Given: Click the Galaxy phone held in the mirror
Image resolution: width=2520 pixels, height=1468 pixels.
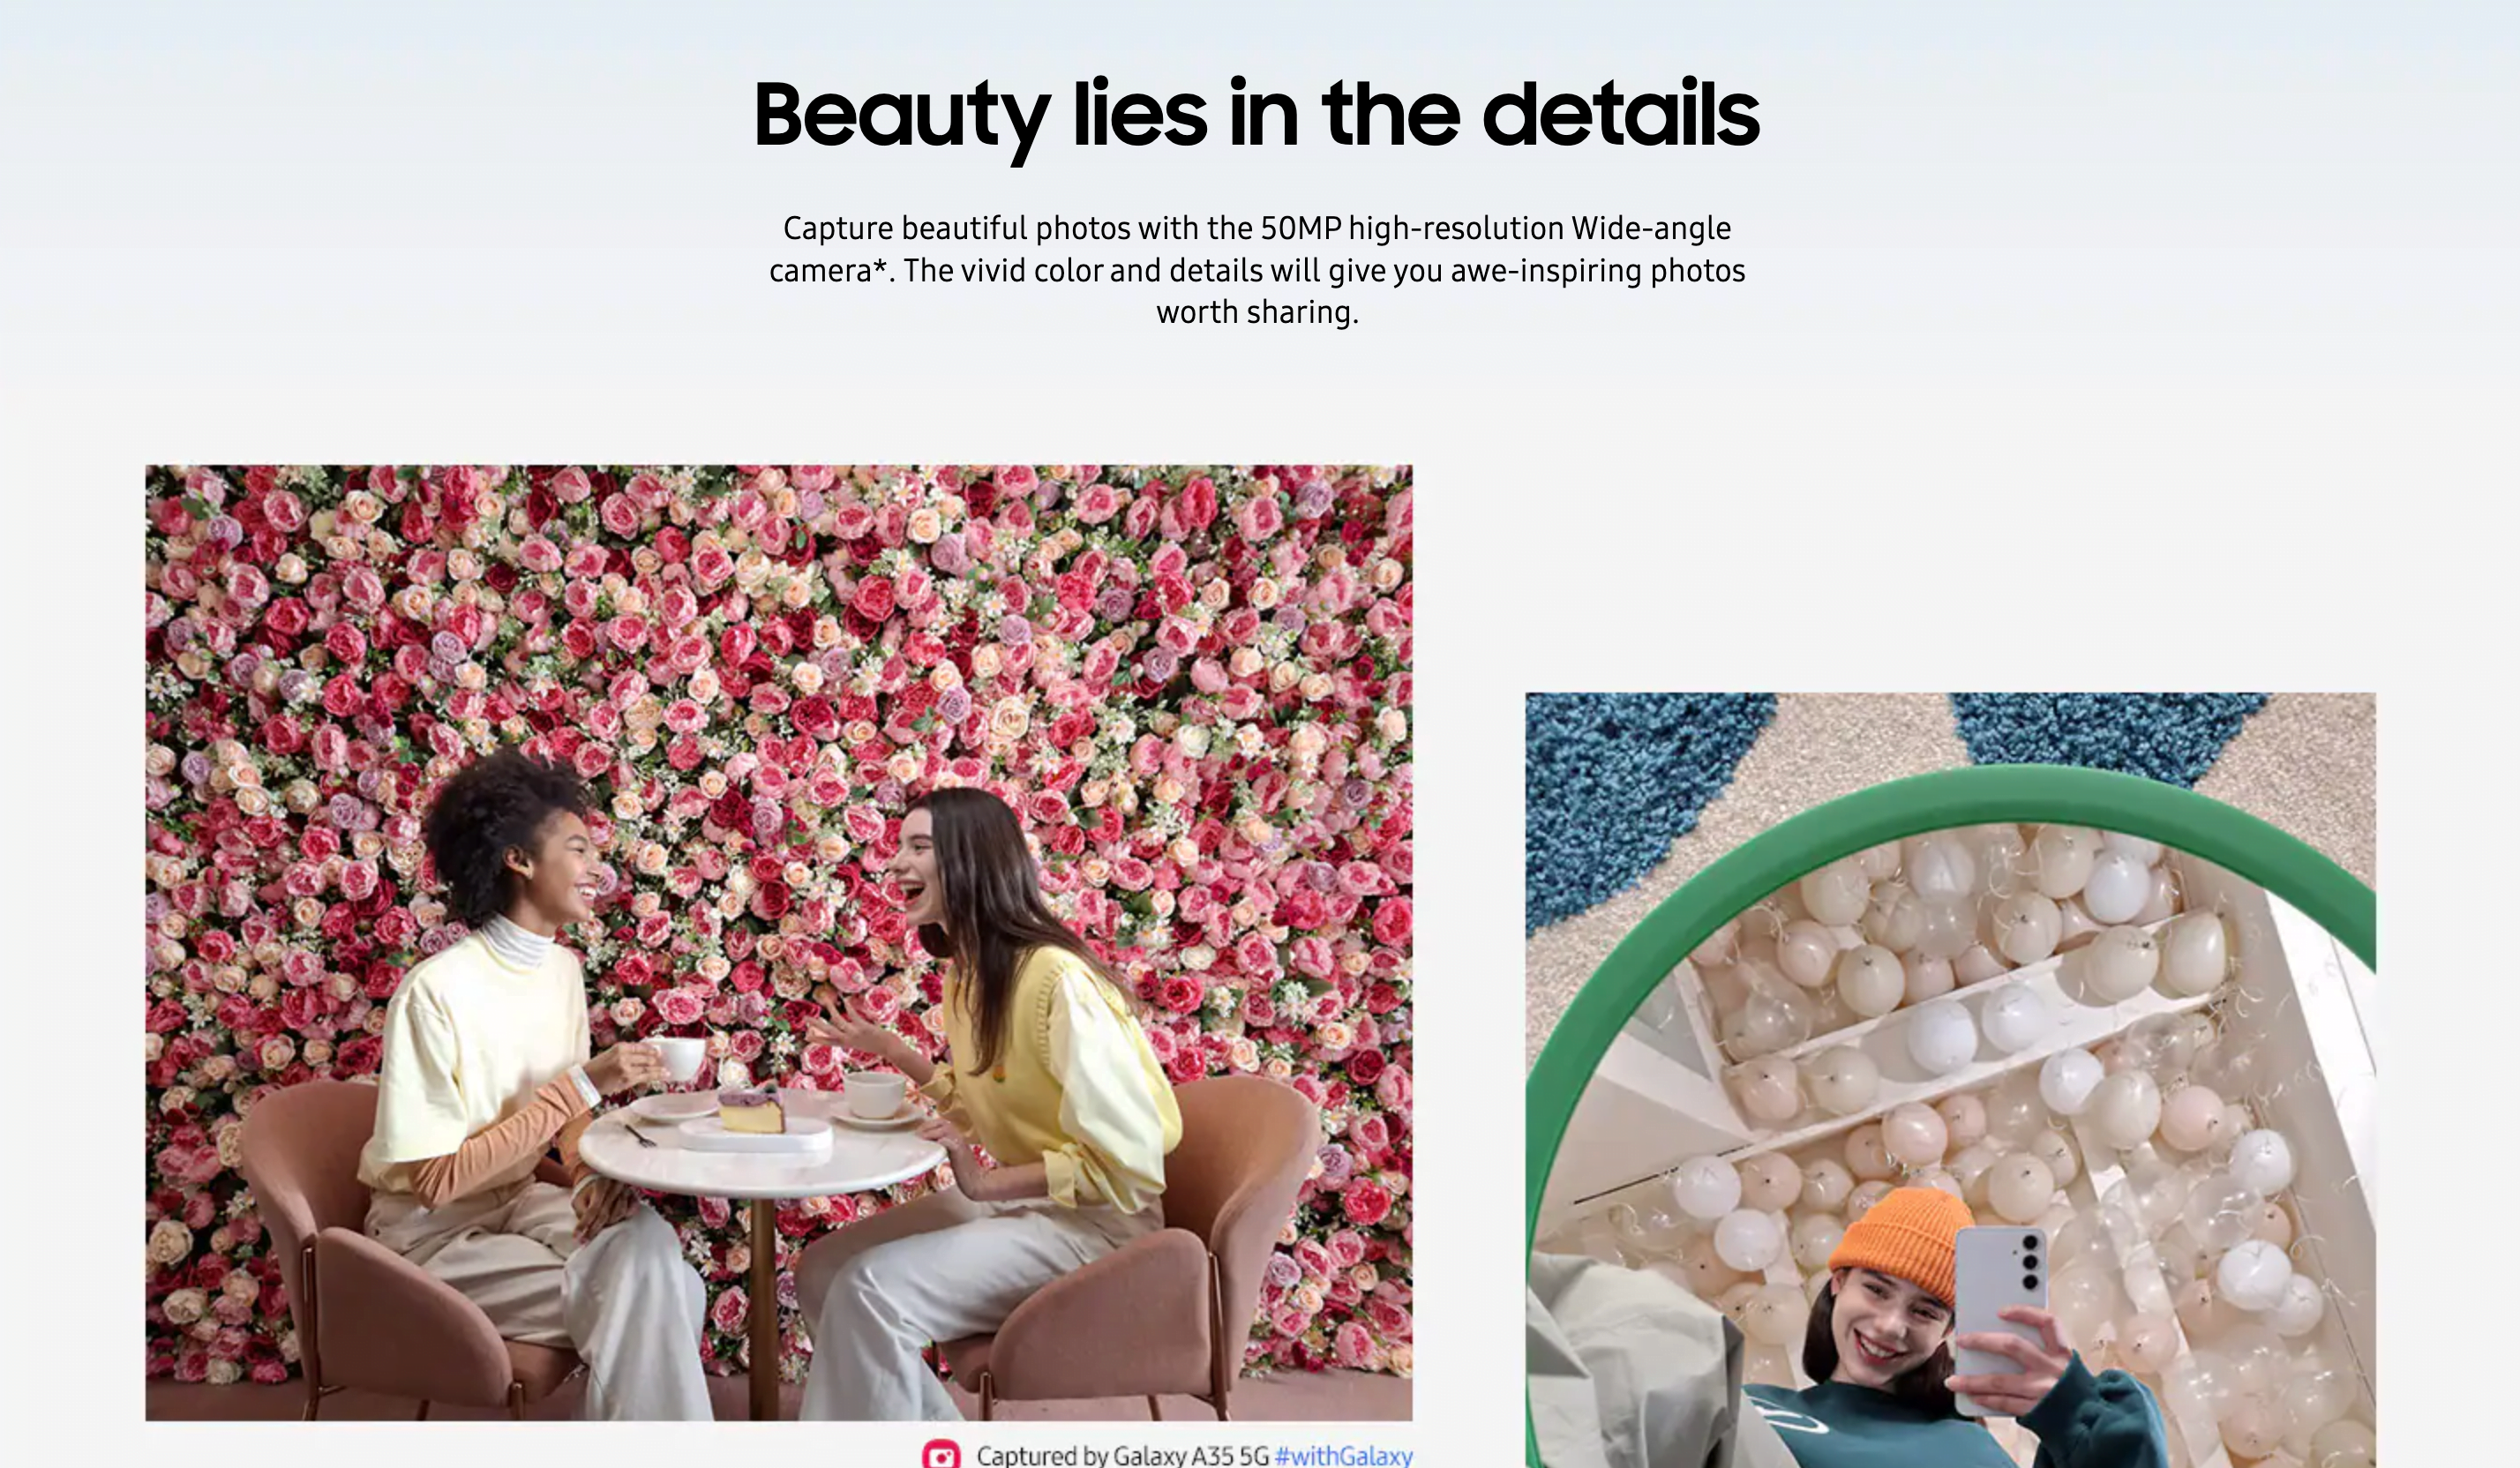Looking at the screenshot, I should pyautogui.click(x=2000, y=1310).
